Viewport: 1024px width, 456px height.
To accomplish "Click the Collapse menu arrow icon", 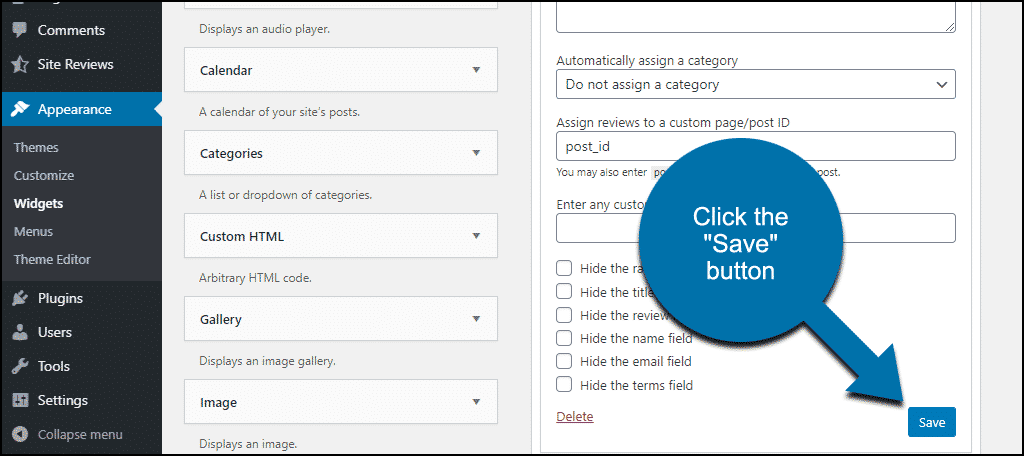I will tap(20, 434).
